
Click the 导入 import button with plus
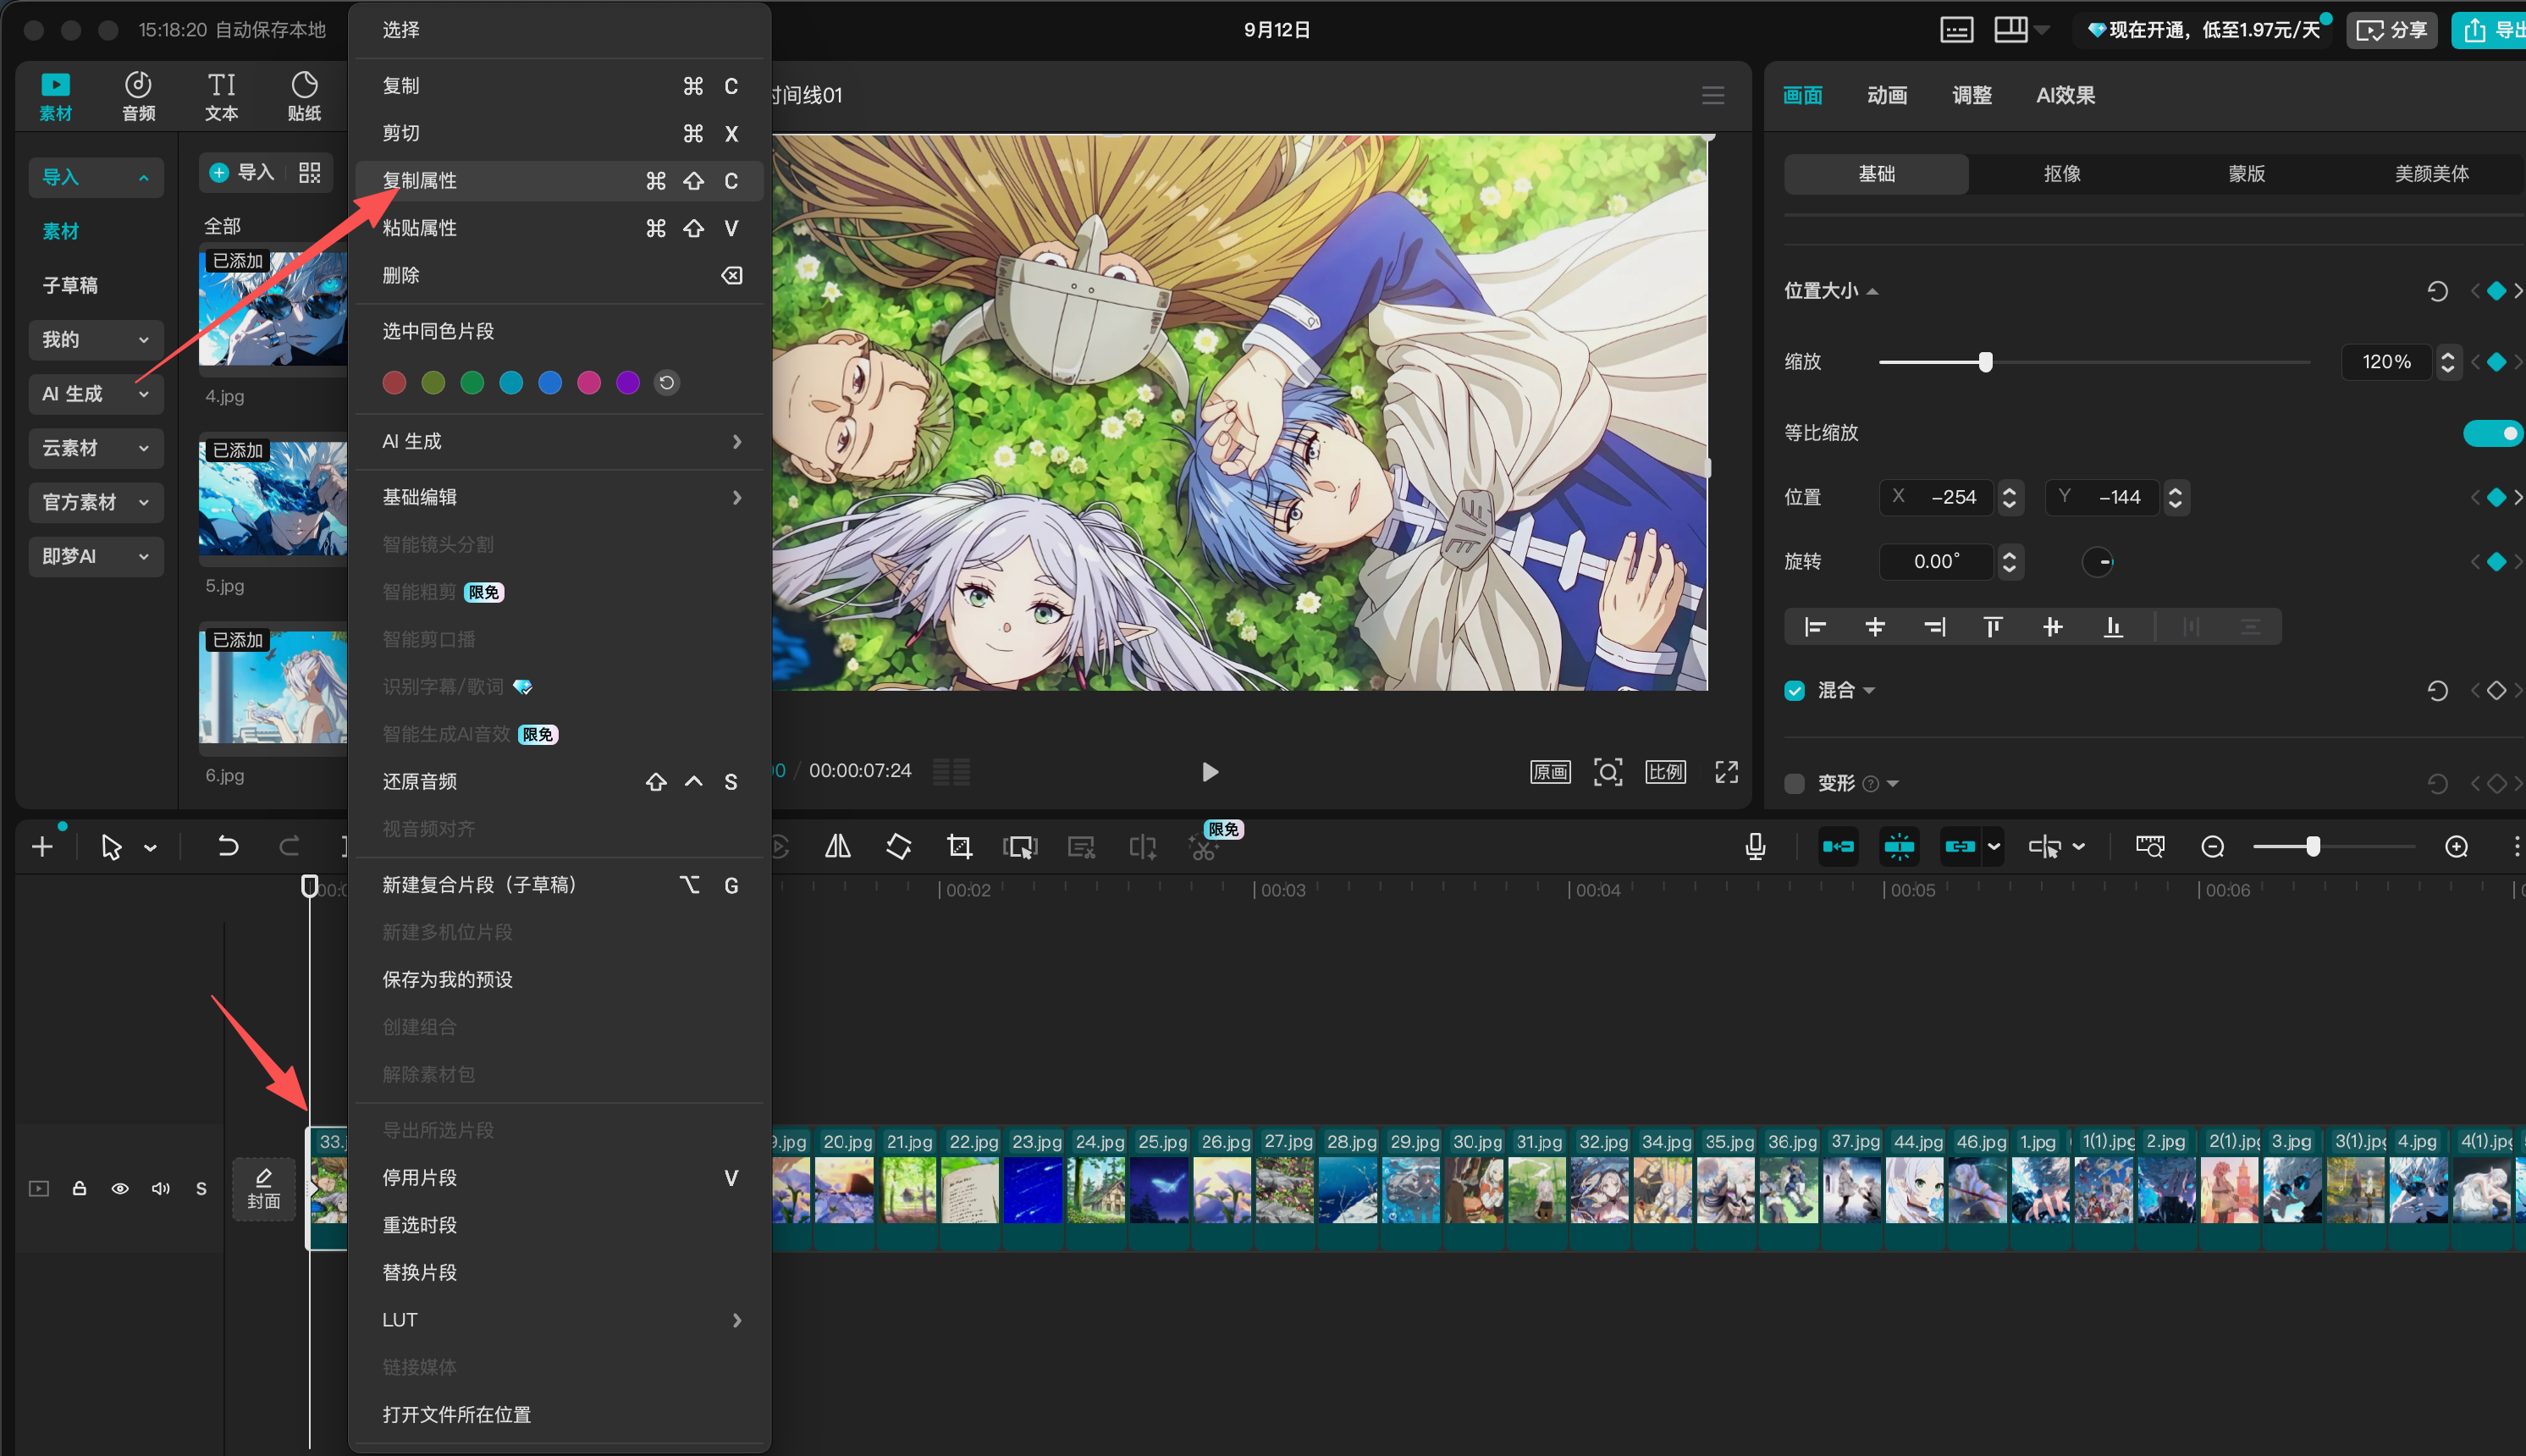coord(242,173)
